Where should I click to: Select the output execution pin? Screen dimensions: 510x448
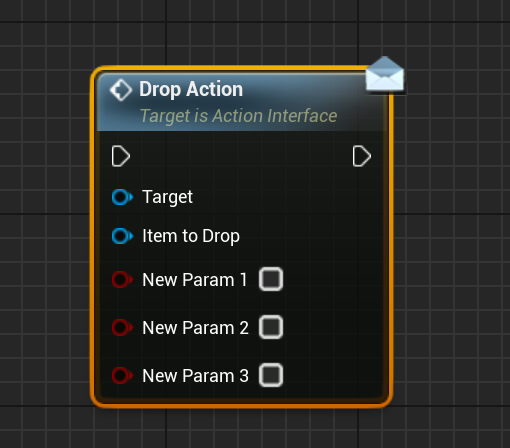click(362, 156)
